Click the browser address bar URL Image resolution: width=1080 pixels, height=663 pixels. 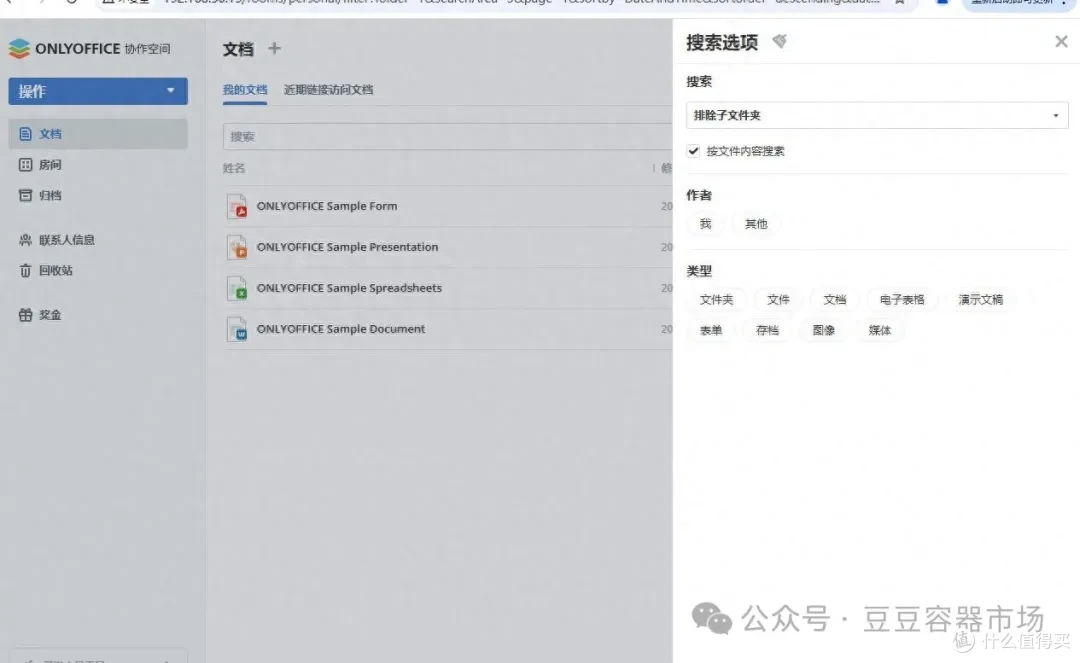click(521, 2)
